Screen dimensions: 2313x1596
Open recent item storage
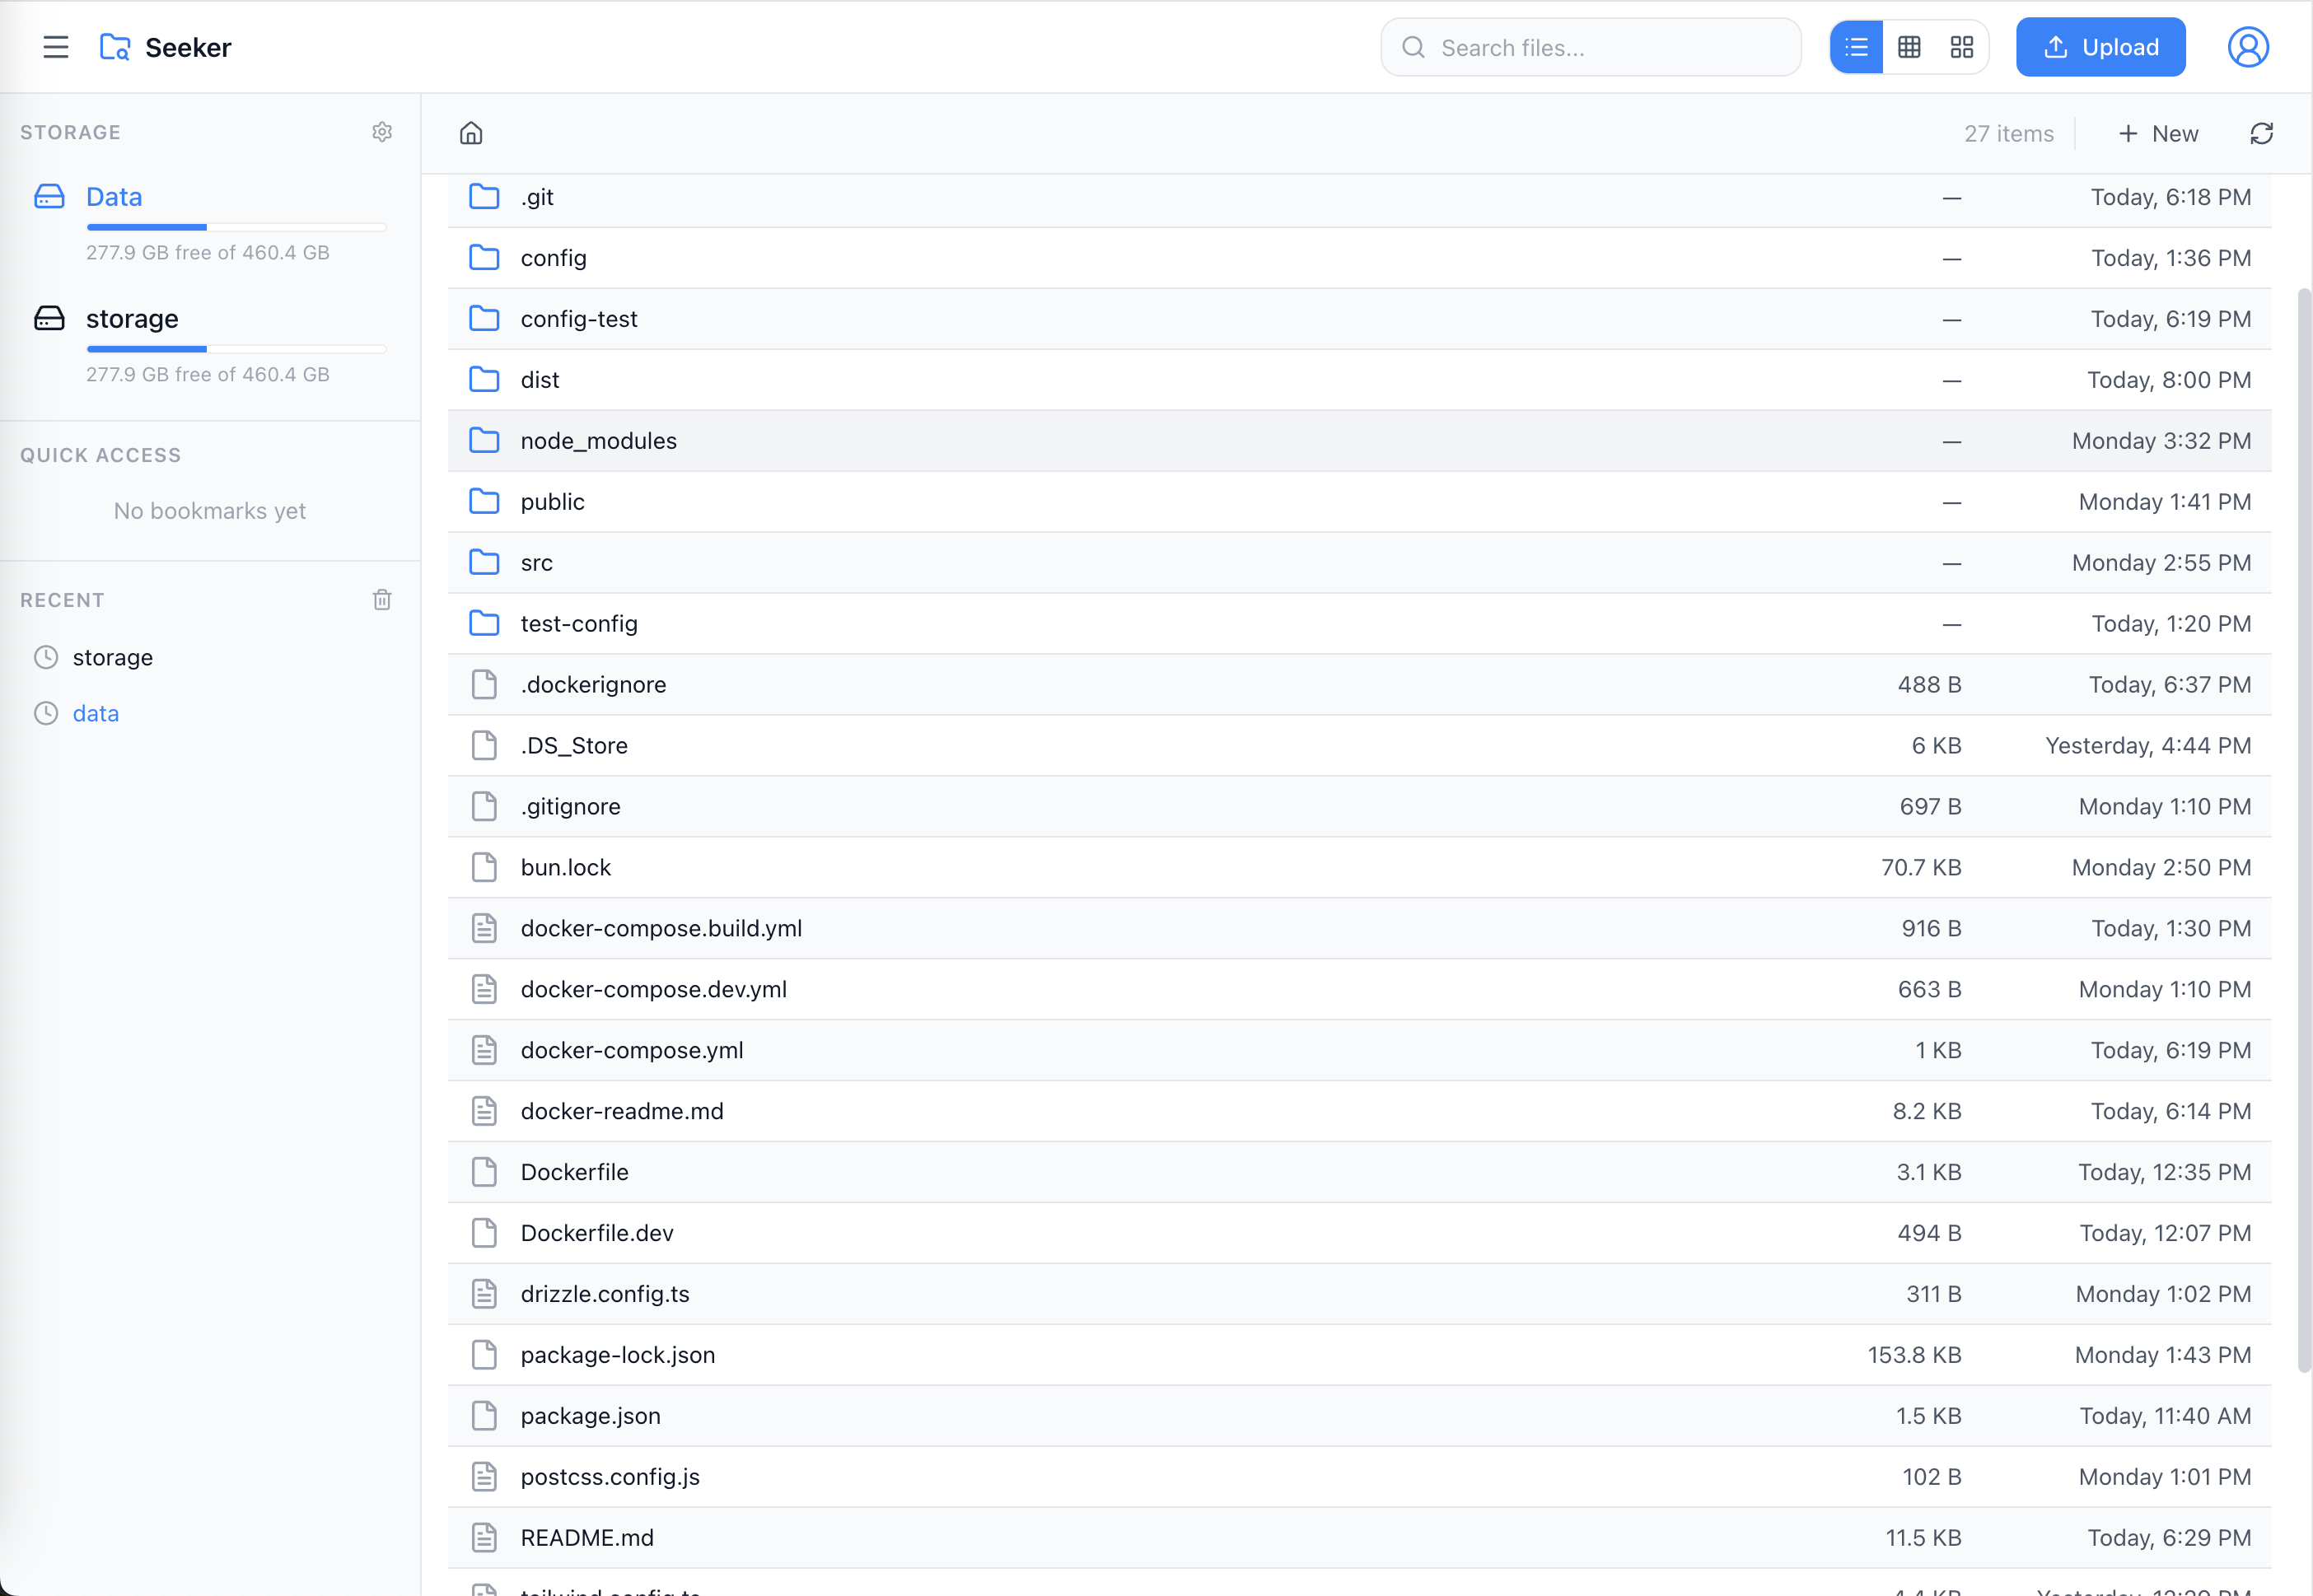[x=113, y=657]
